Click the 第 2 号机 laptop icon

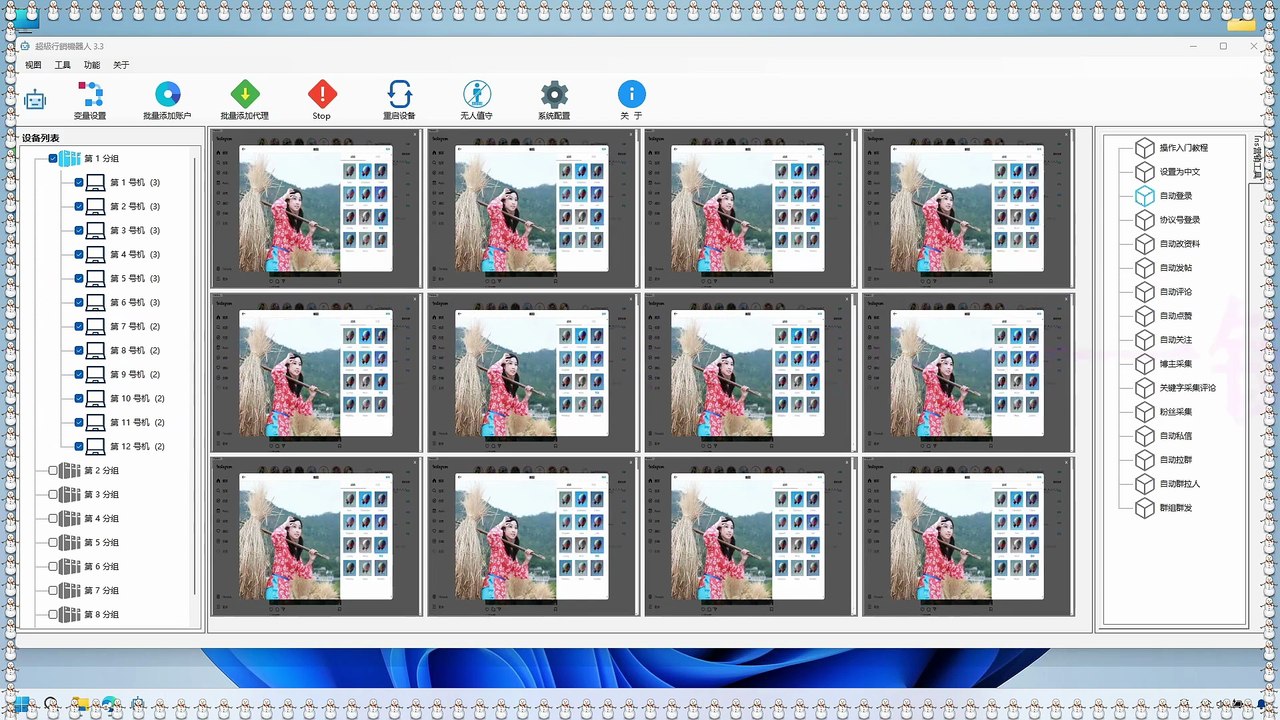click(96, 207)
